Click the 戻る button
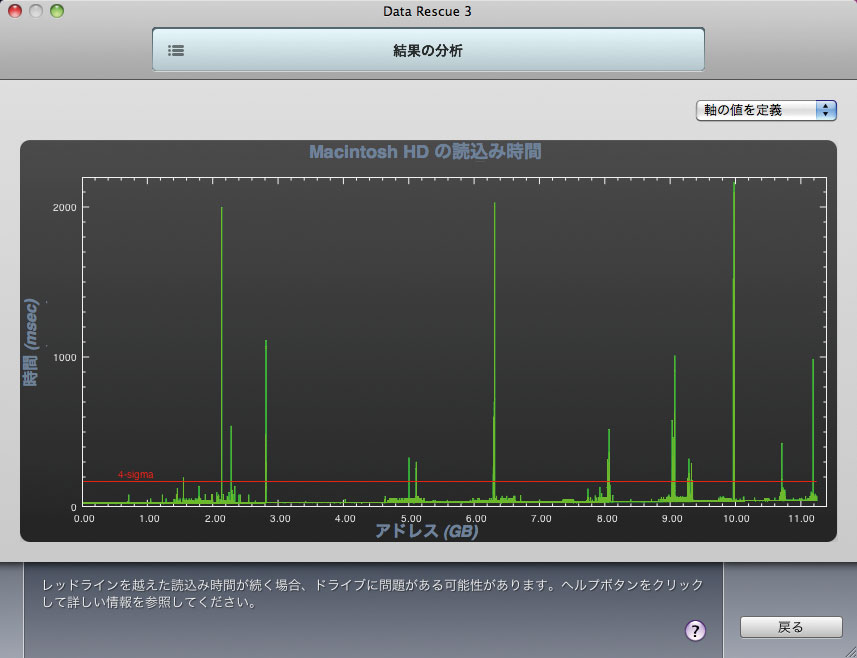 pyautogui.click(x=791, y=627)
